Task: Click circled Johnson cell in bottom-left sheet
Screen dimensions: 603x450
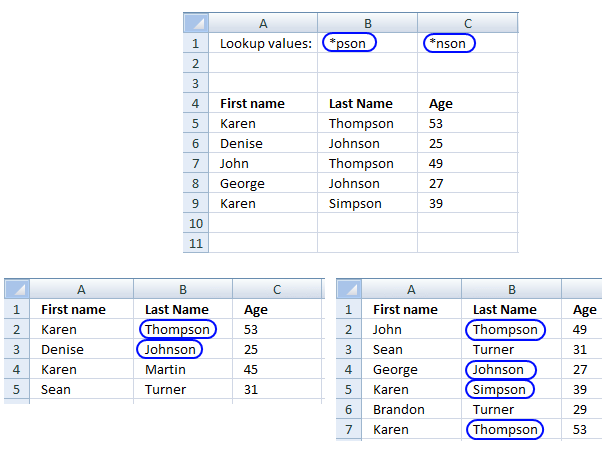Action: [x=183, y=349]
